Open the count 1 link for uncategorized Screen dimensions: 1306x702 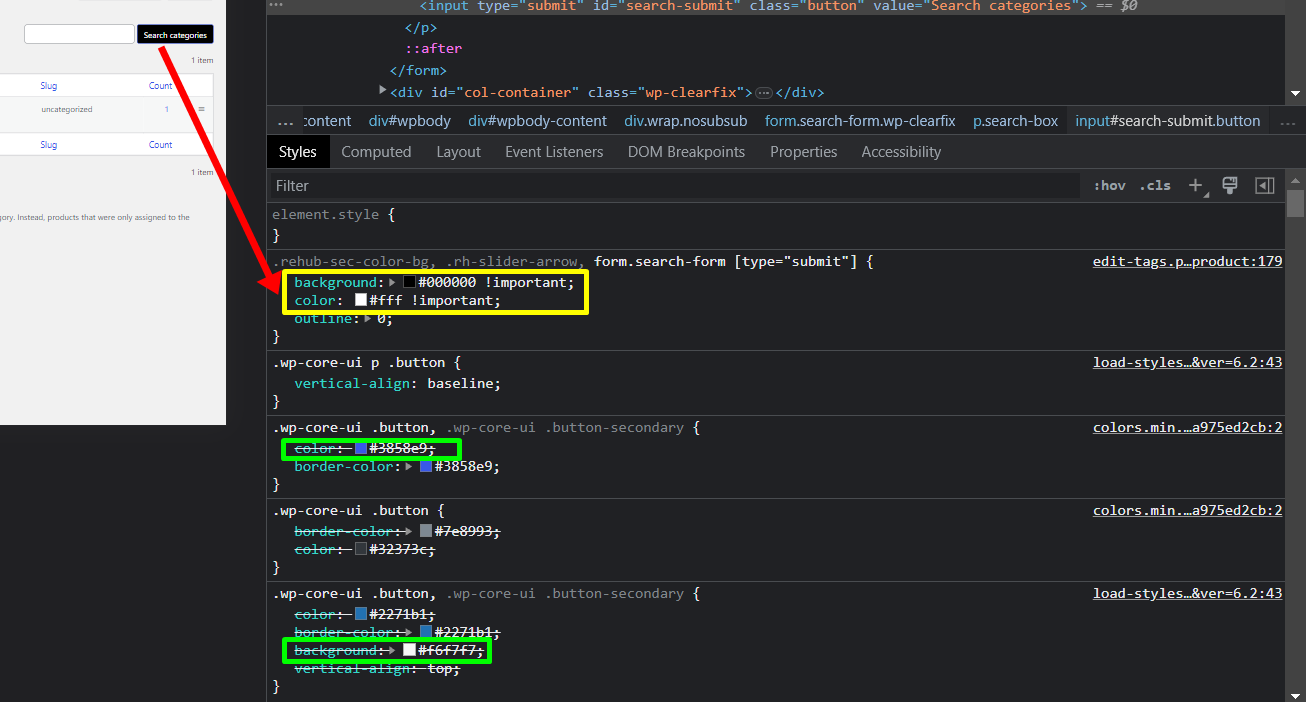tap(167, 109)
